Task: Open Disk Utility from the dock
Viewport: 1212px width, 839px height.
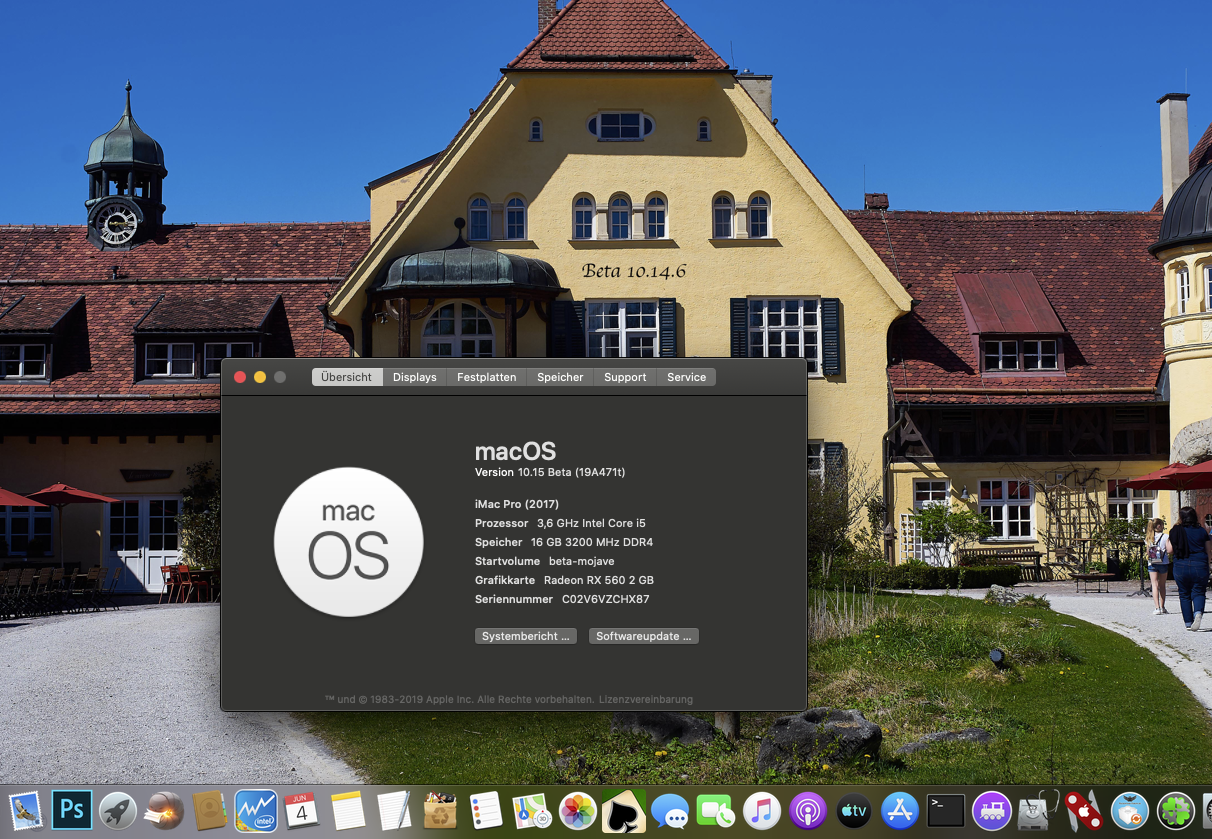Action: [x=1037, y=810]
